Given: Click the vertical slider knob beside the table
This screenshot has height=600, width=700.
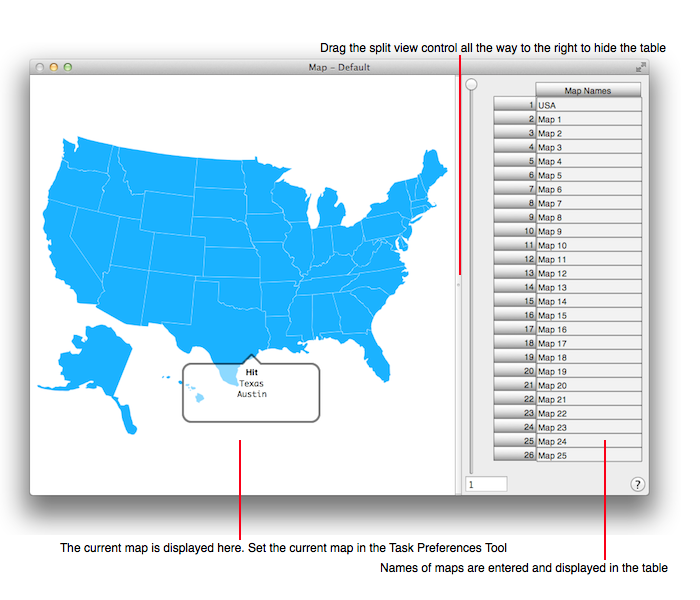Looking at the screenshot, I should (x=471, y=84).
